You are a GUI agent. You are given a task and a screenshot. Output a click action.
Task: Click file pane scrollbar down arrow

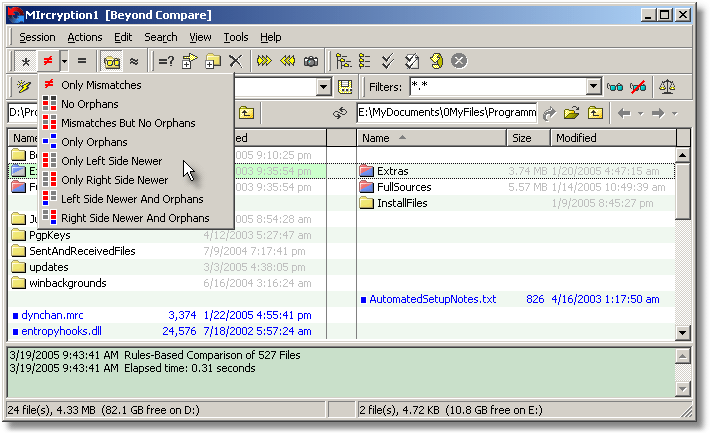click(682, 333)
